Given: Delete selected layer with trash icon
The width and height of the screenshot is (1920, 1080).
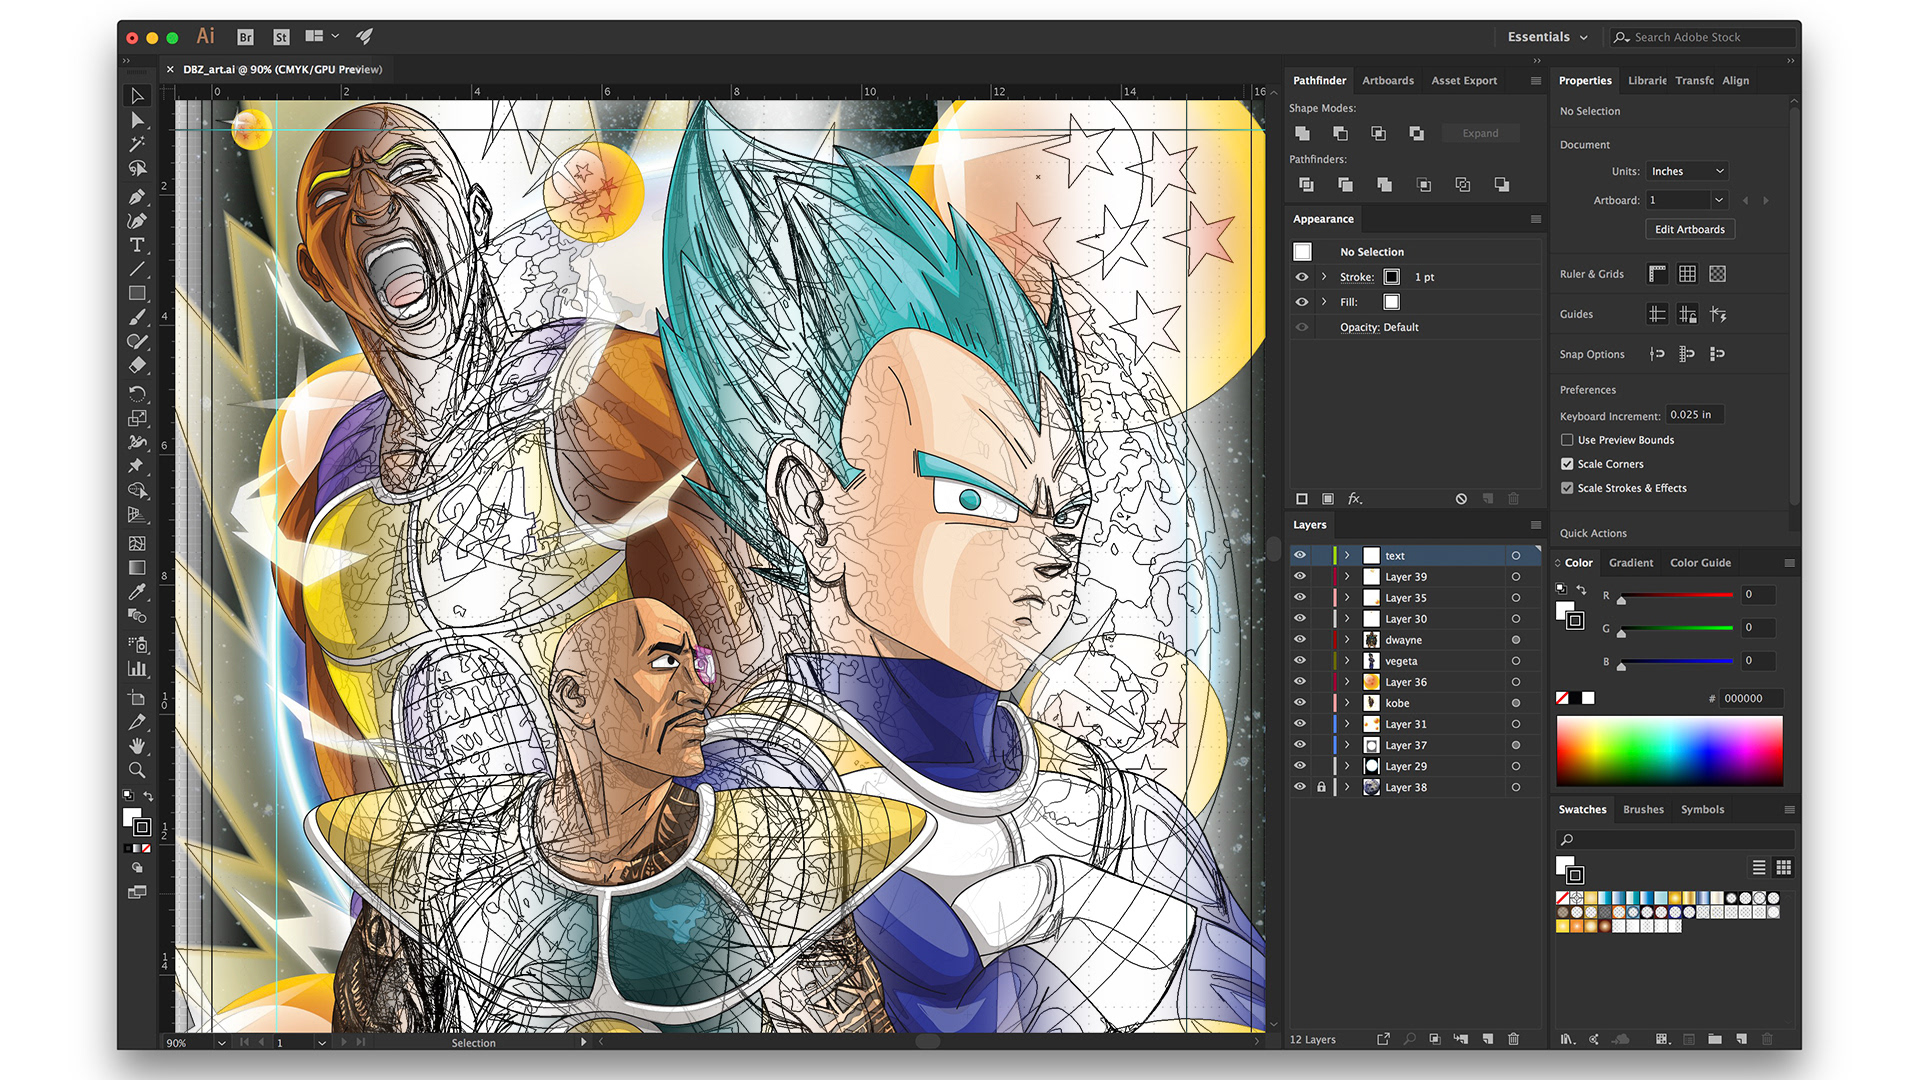Looking at the screenshot, I should click(x=1513, y=1039).
